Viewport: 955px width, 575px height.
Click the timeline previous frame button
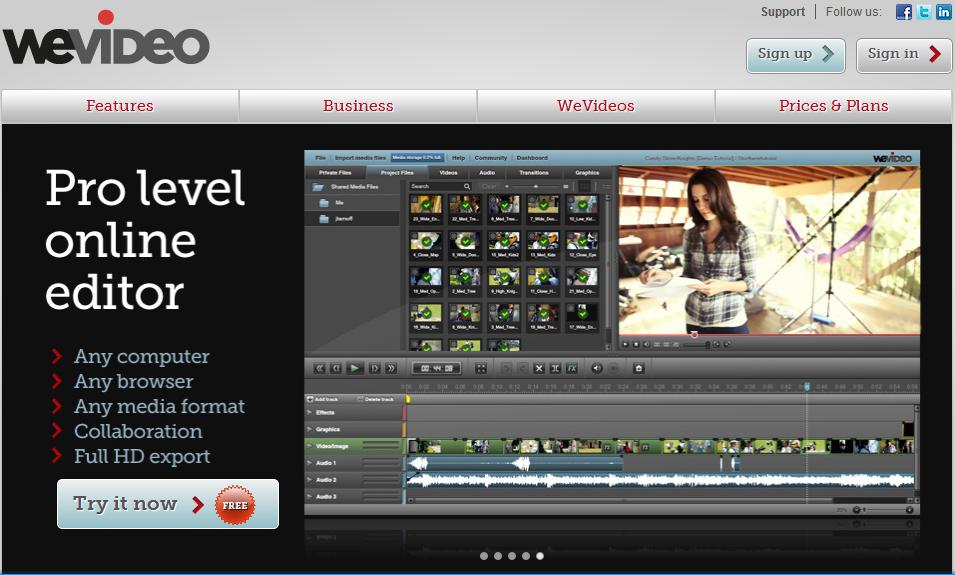336,368
